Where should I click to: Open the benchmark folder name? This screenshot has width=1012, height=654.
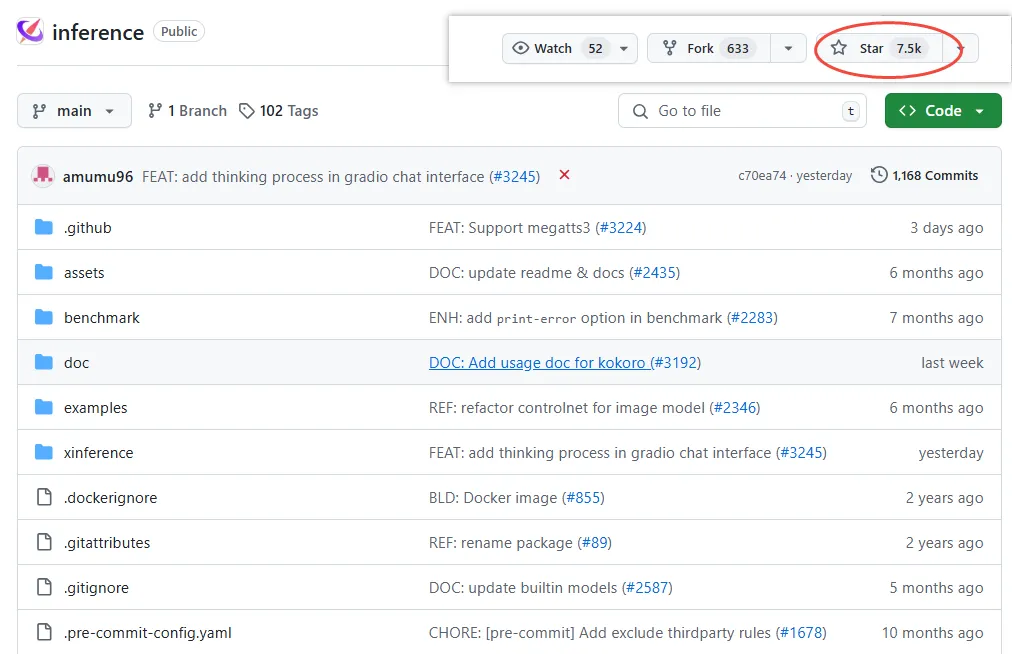tap(102, 318)
